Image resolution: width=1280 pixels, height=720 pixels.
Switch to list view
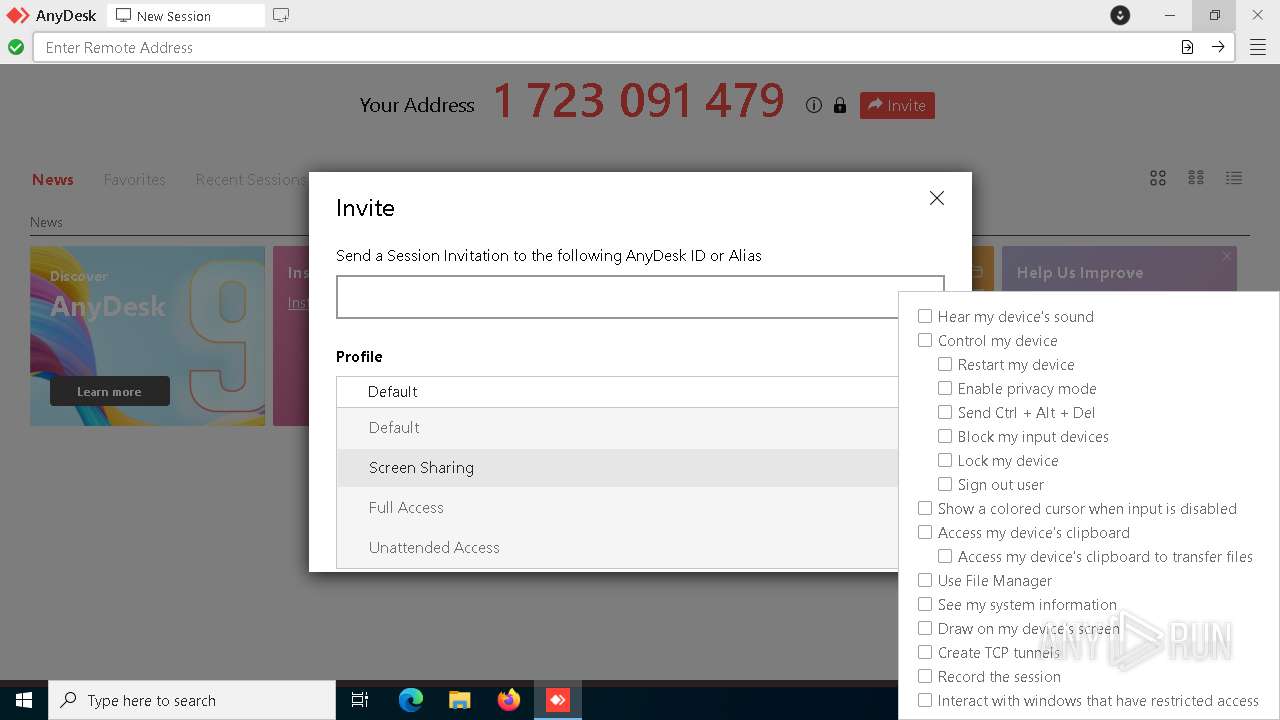point(1234,178)
